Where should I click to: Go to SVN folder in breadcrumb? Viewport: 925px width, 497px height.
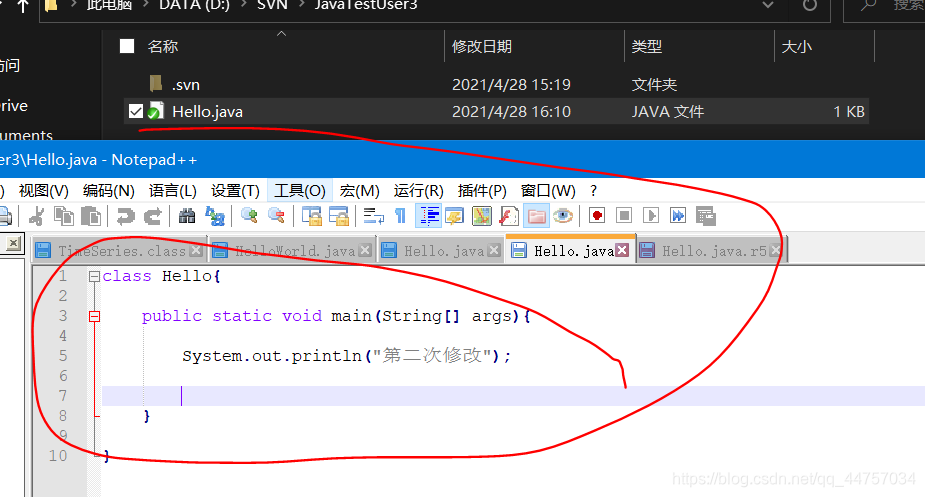(272, 5)
